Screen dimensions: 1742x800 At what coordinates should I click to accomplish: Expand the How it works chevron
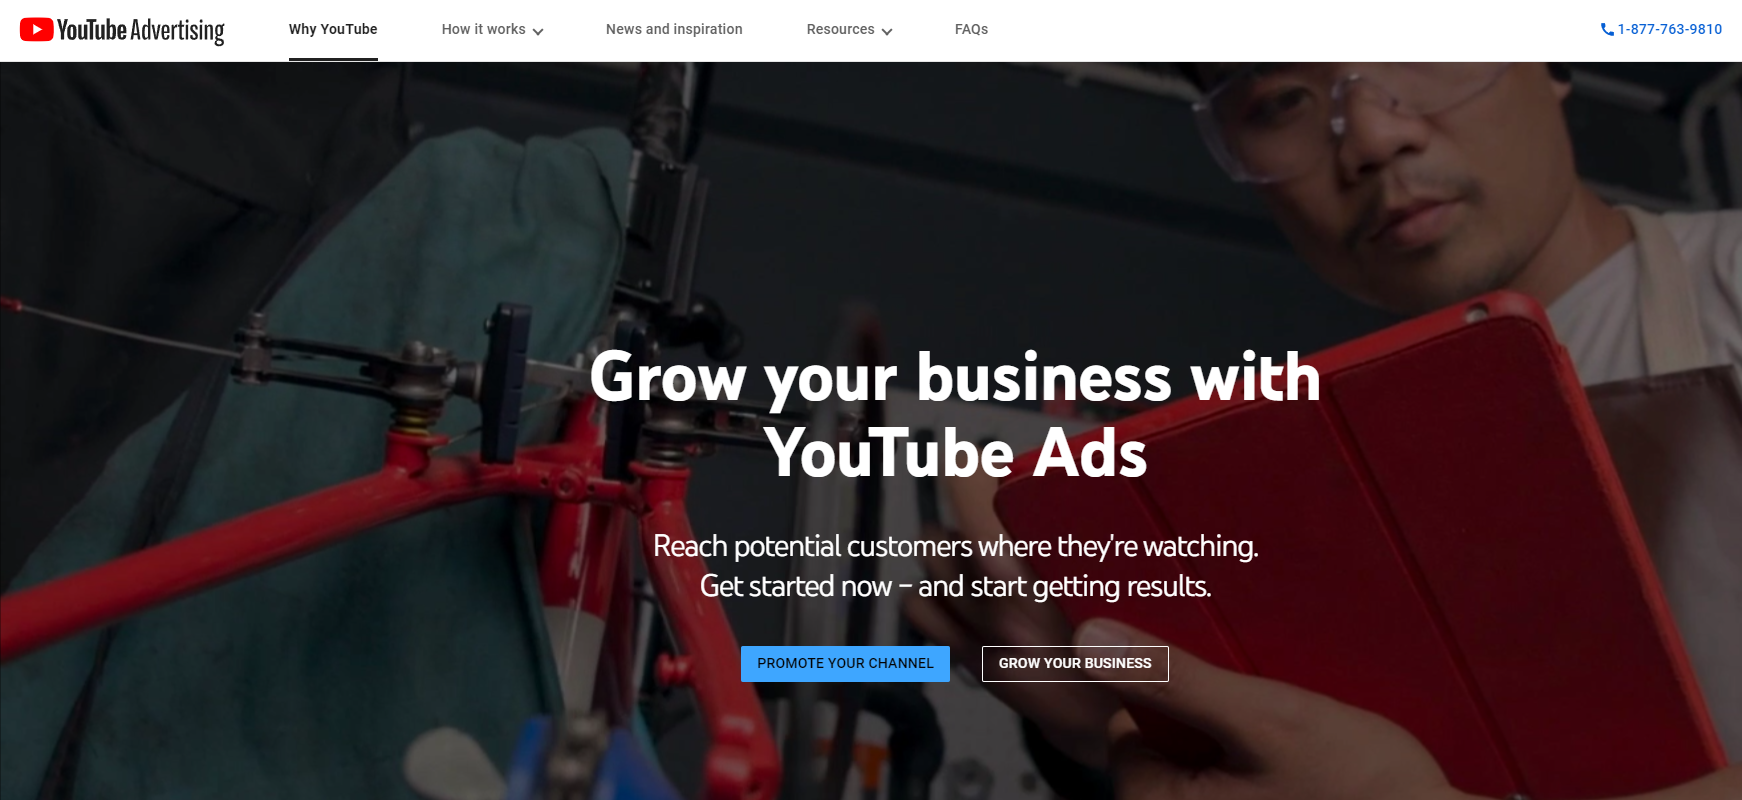click(538, 31)
